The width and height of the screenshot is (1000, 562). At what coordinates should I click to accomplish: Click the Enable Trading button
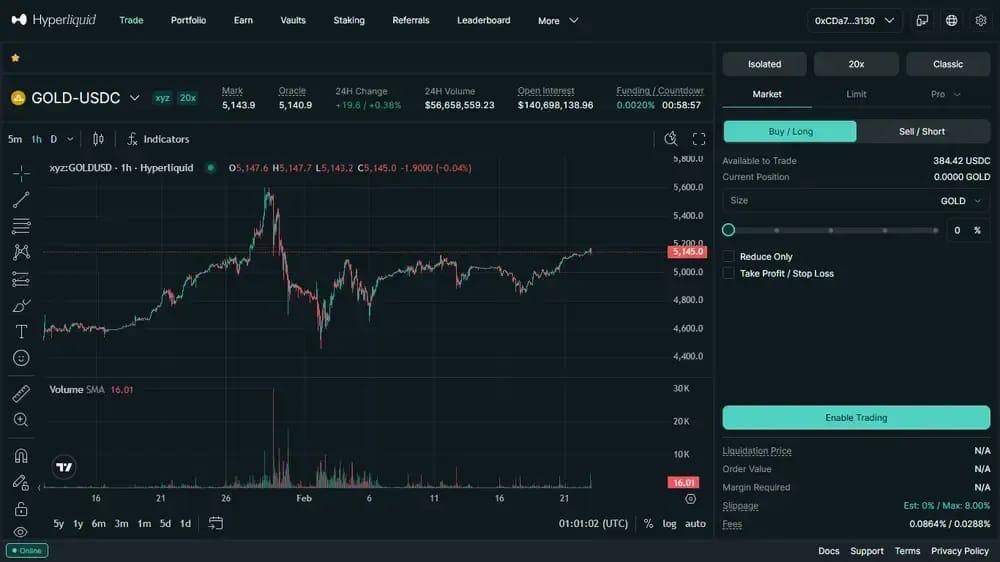pyautogui.click(x=856, y=417)
